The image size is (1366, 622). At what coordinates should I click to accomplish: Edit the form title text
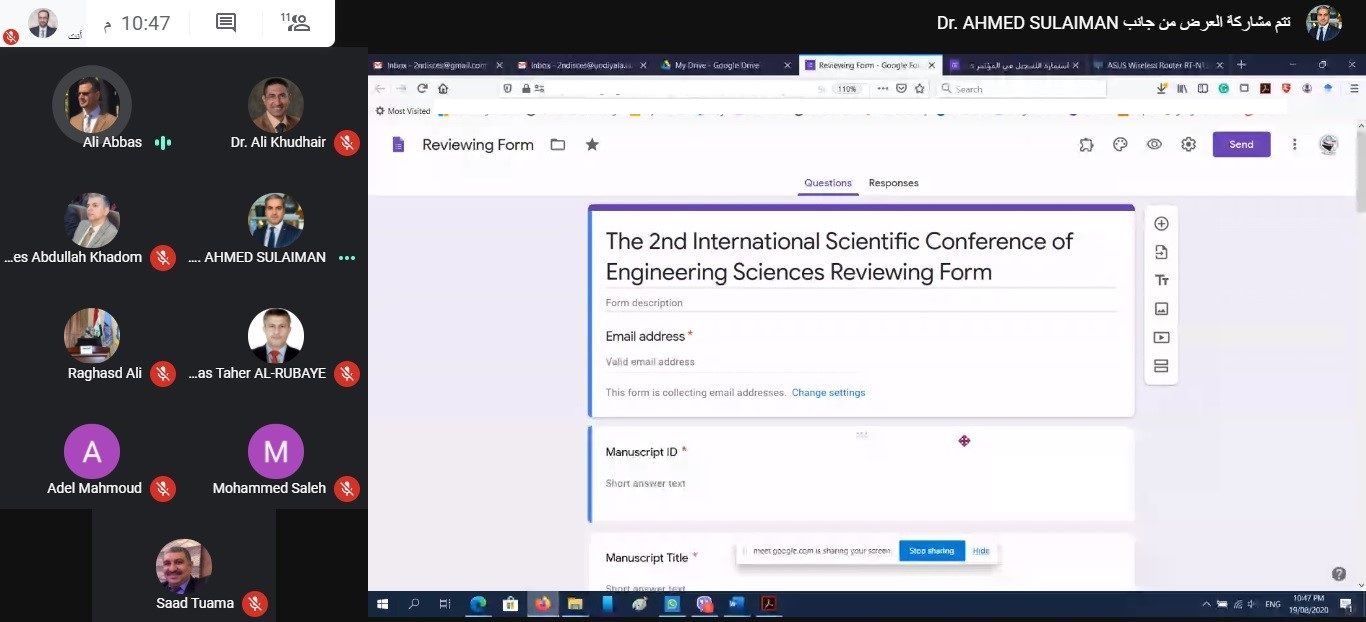[839, 257]
